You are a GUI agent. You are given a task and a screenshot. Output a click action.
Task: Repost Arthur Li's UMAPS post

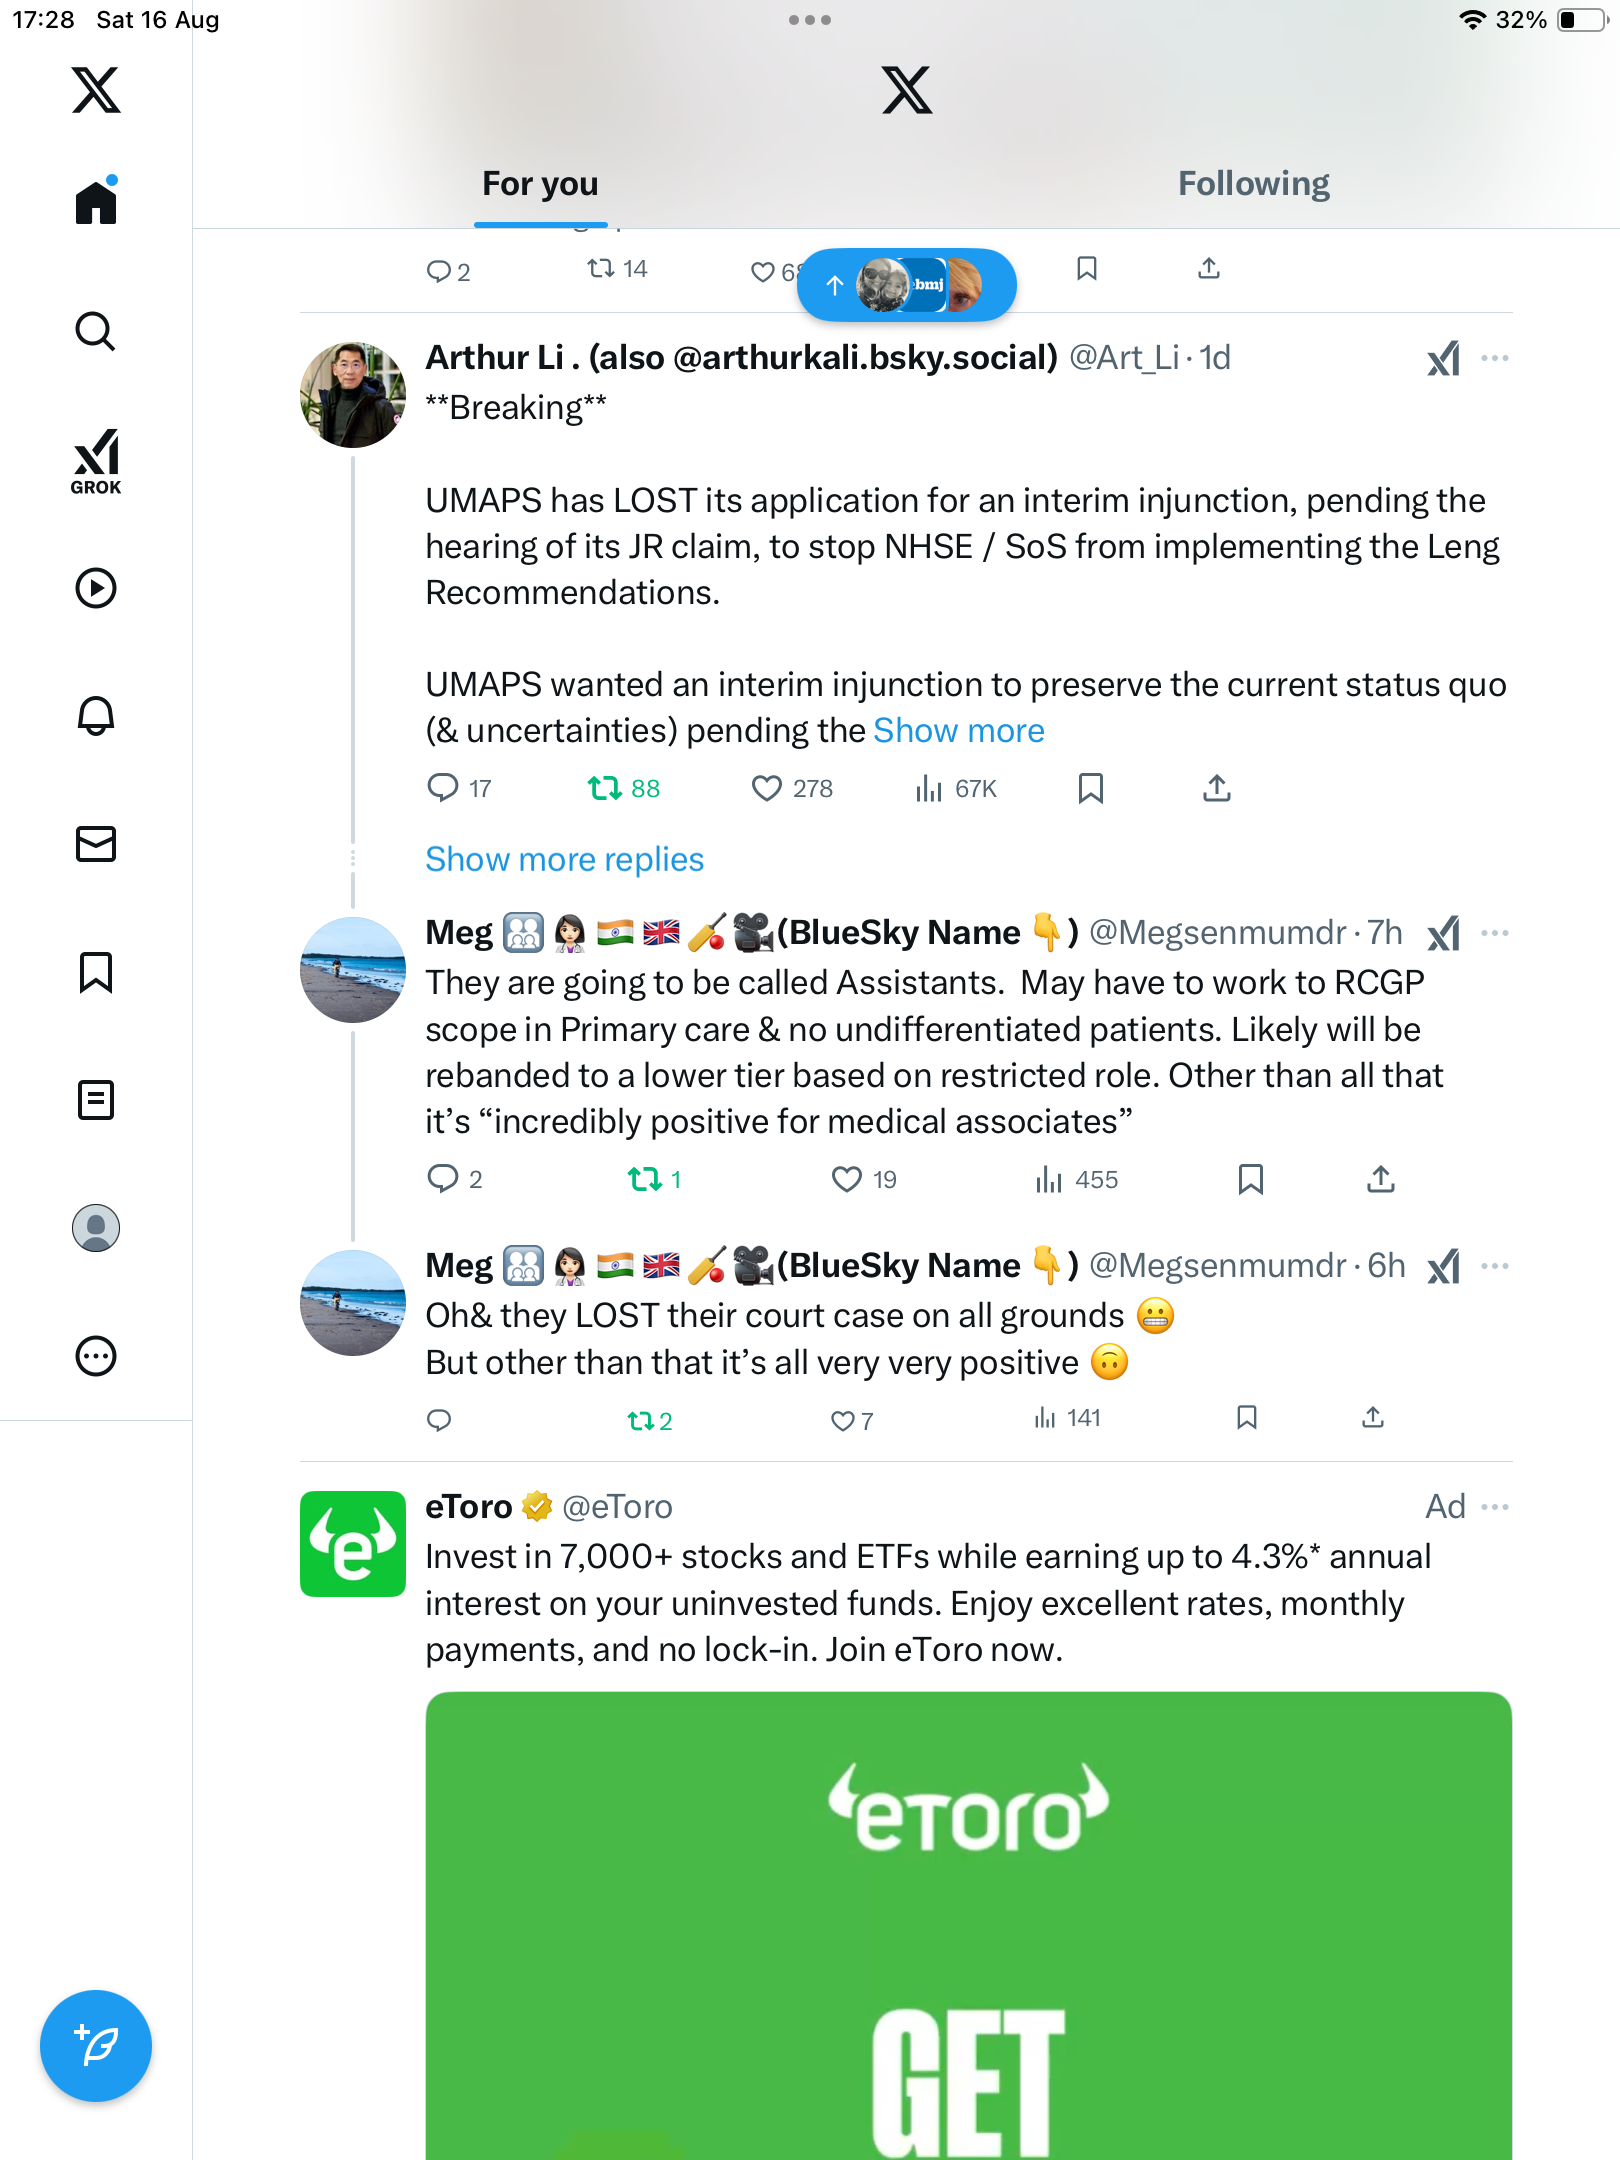tap(605, 789)
